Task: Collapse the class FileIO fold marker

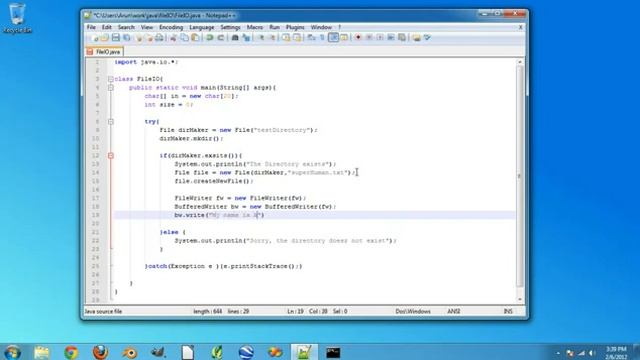Action: coord(111,79)
